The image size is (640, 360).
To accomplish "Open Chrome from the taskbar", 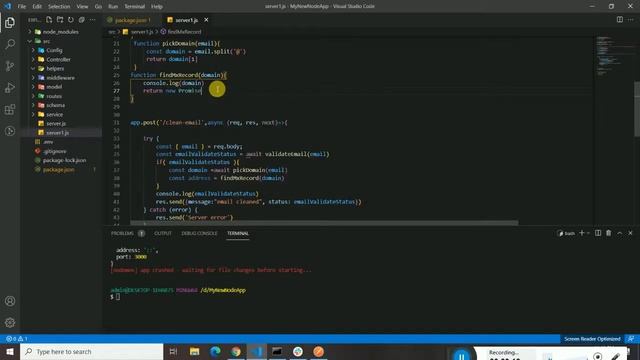I will click(236, 351).
